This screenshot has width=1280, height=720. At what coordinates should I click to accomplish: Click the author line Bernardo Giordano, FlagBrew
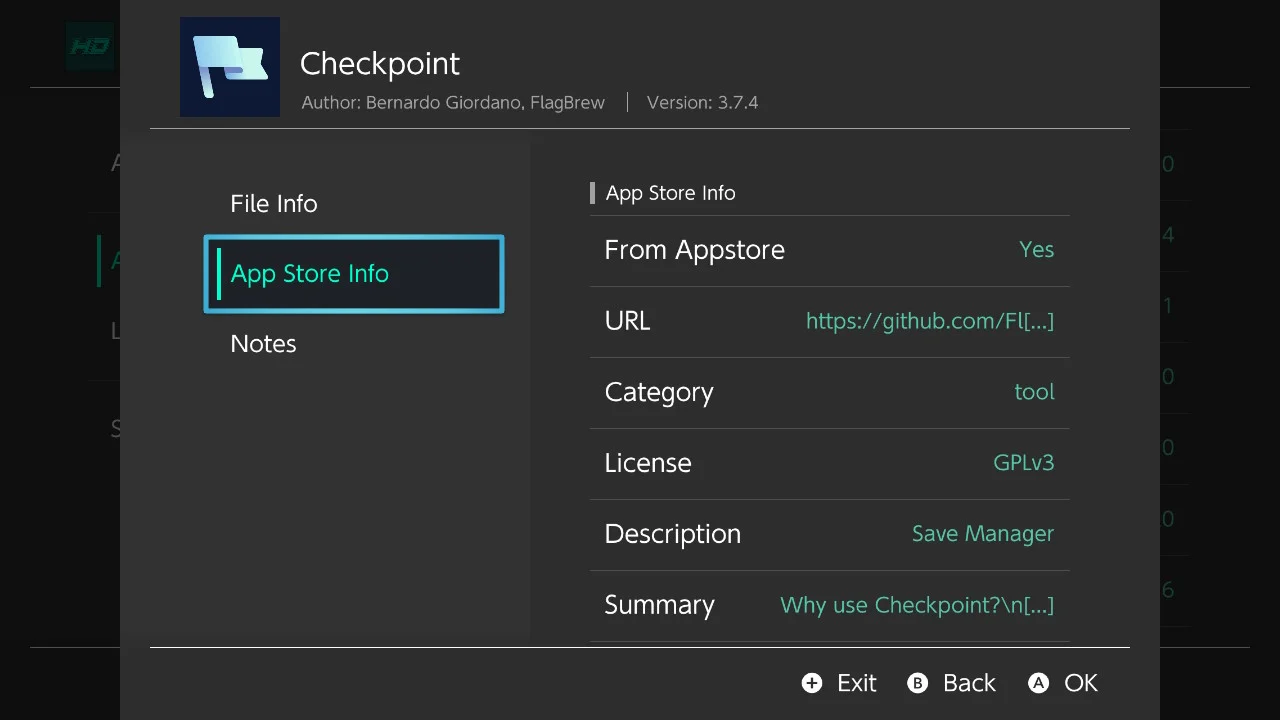coord(453,102)
